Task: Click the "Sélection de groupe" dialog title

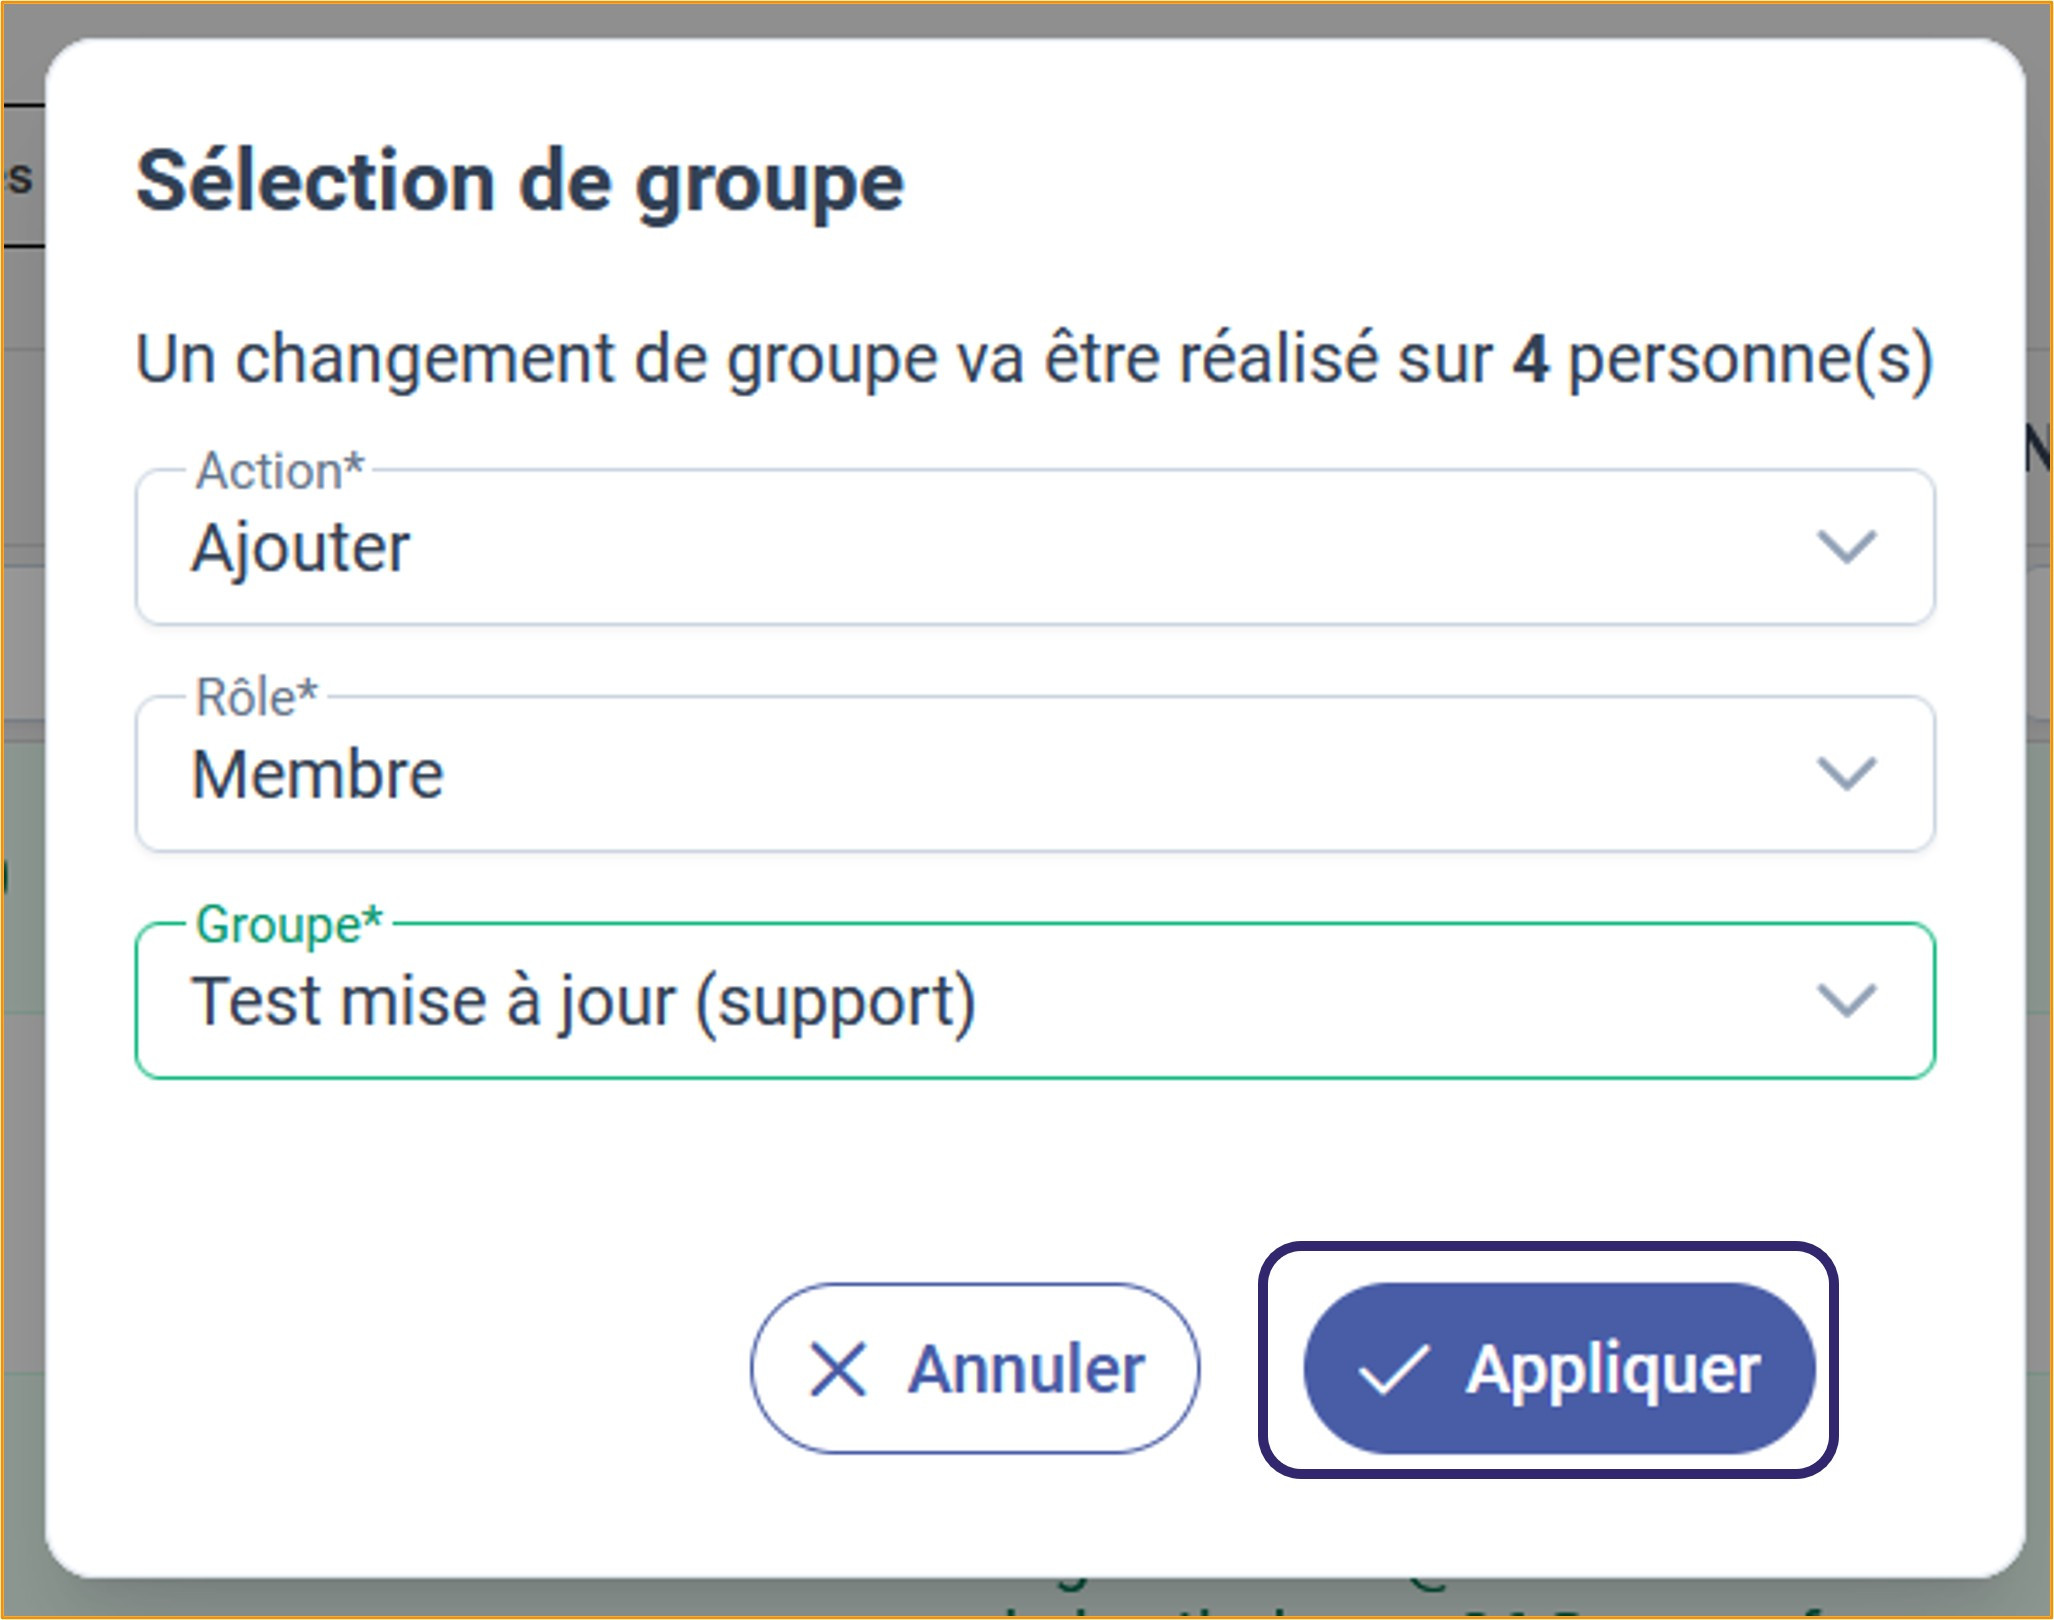Action: click(520, 182)
